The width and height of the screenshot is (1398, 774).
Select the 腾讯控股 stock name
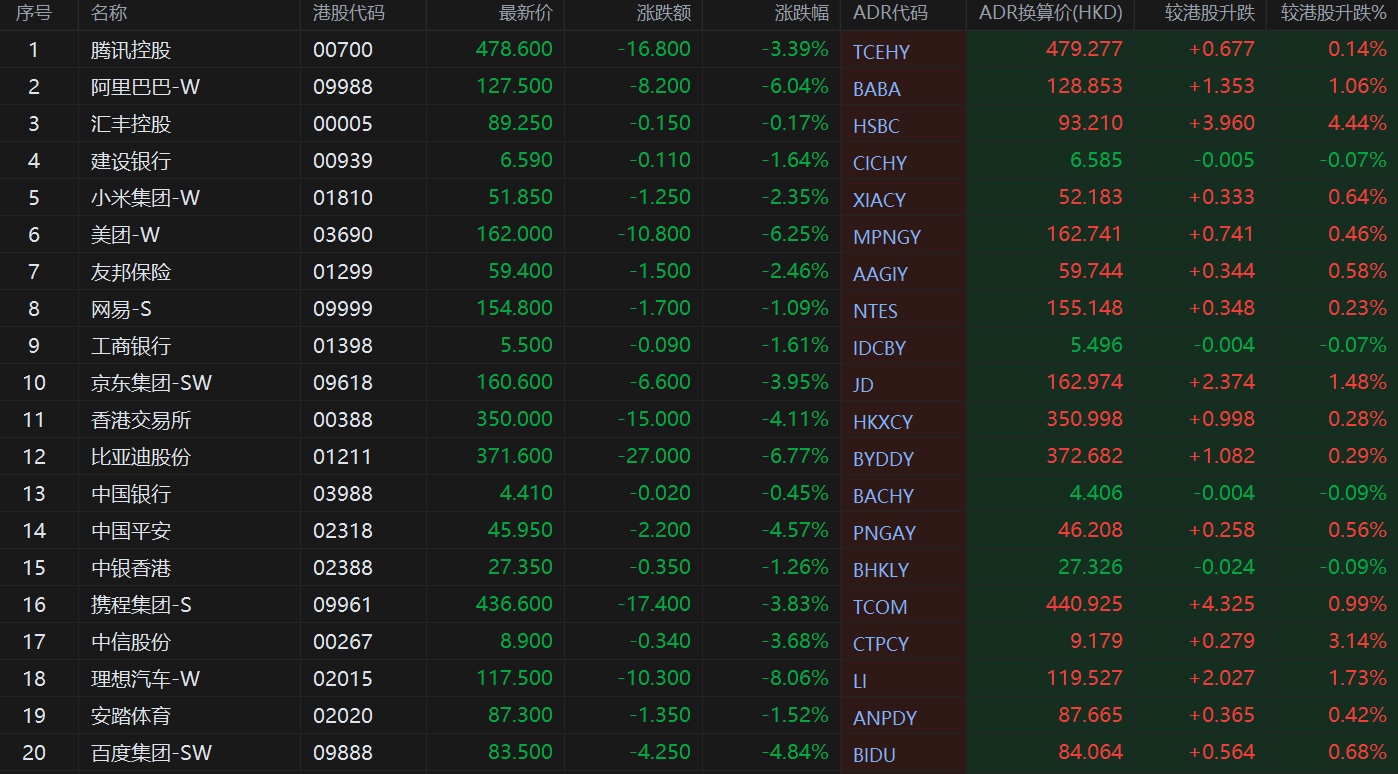[x=131, y=50]
